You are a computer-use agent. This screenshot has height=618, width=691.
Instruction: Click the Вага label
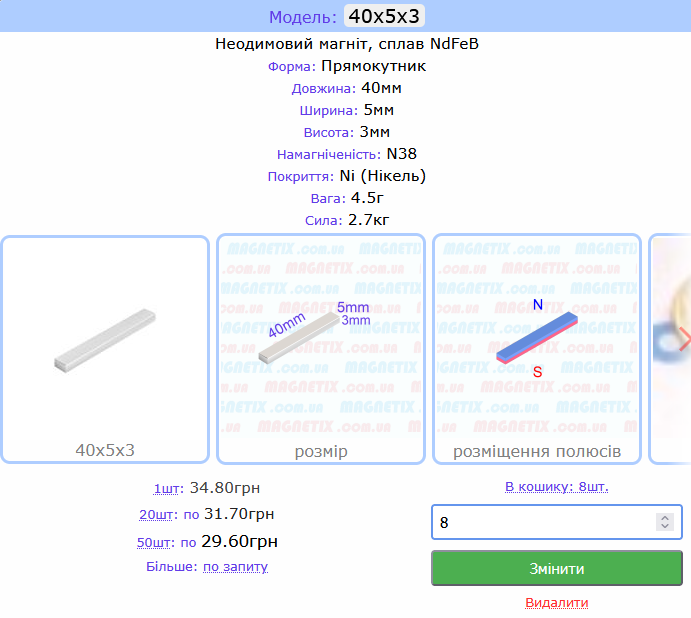click(x=328, y=199)
